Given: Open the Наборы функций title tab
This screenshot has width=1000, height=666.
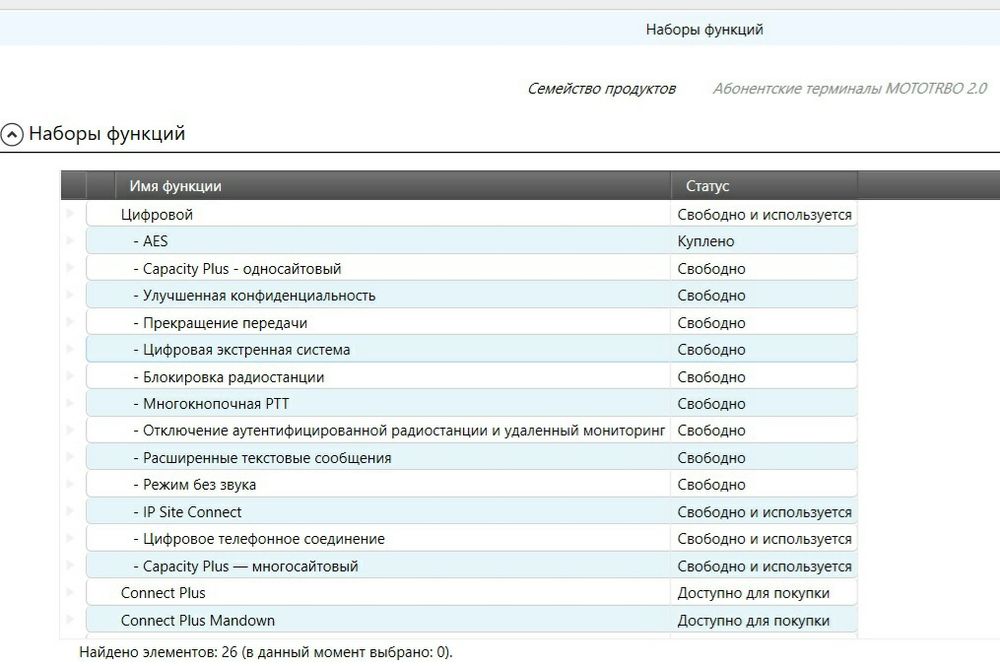Looking at the screenshot, I should tap(704, 30).
